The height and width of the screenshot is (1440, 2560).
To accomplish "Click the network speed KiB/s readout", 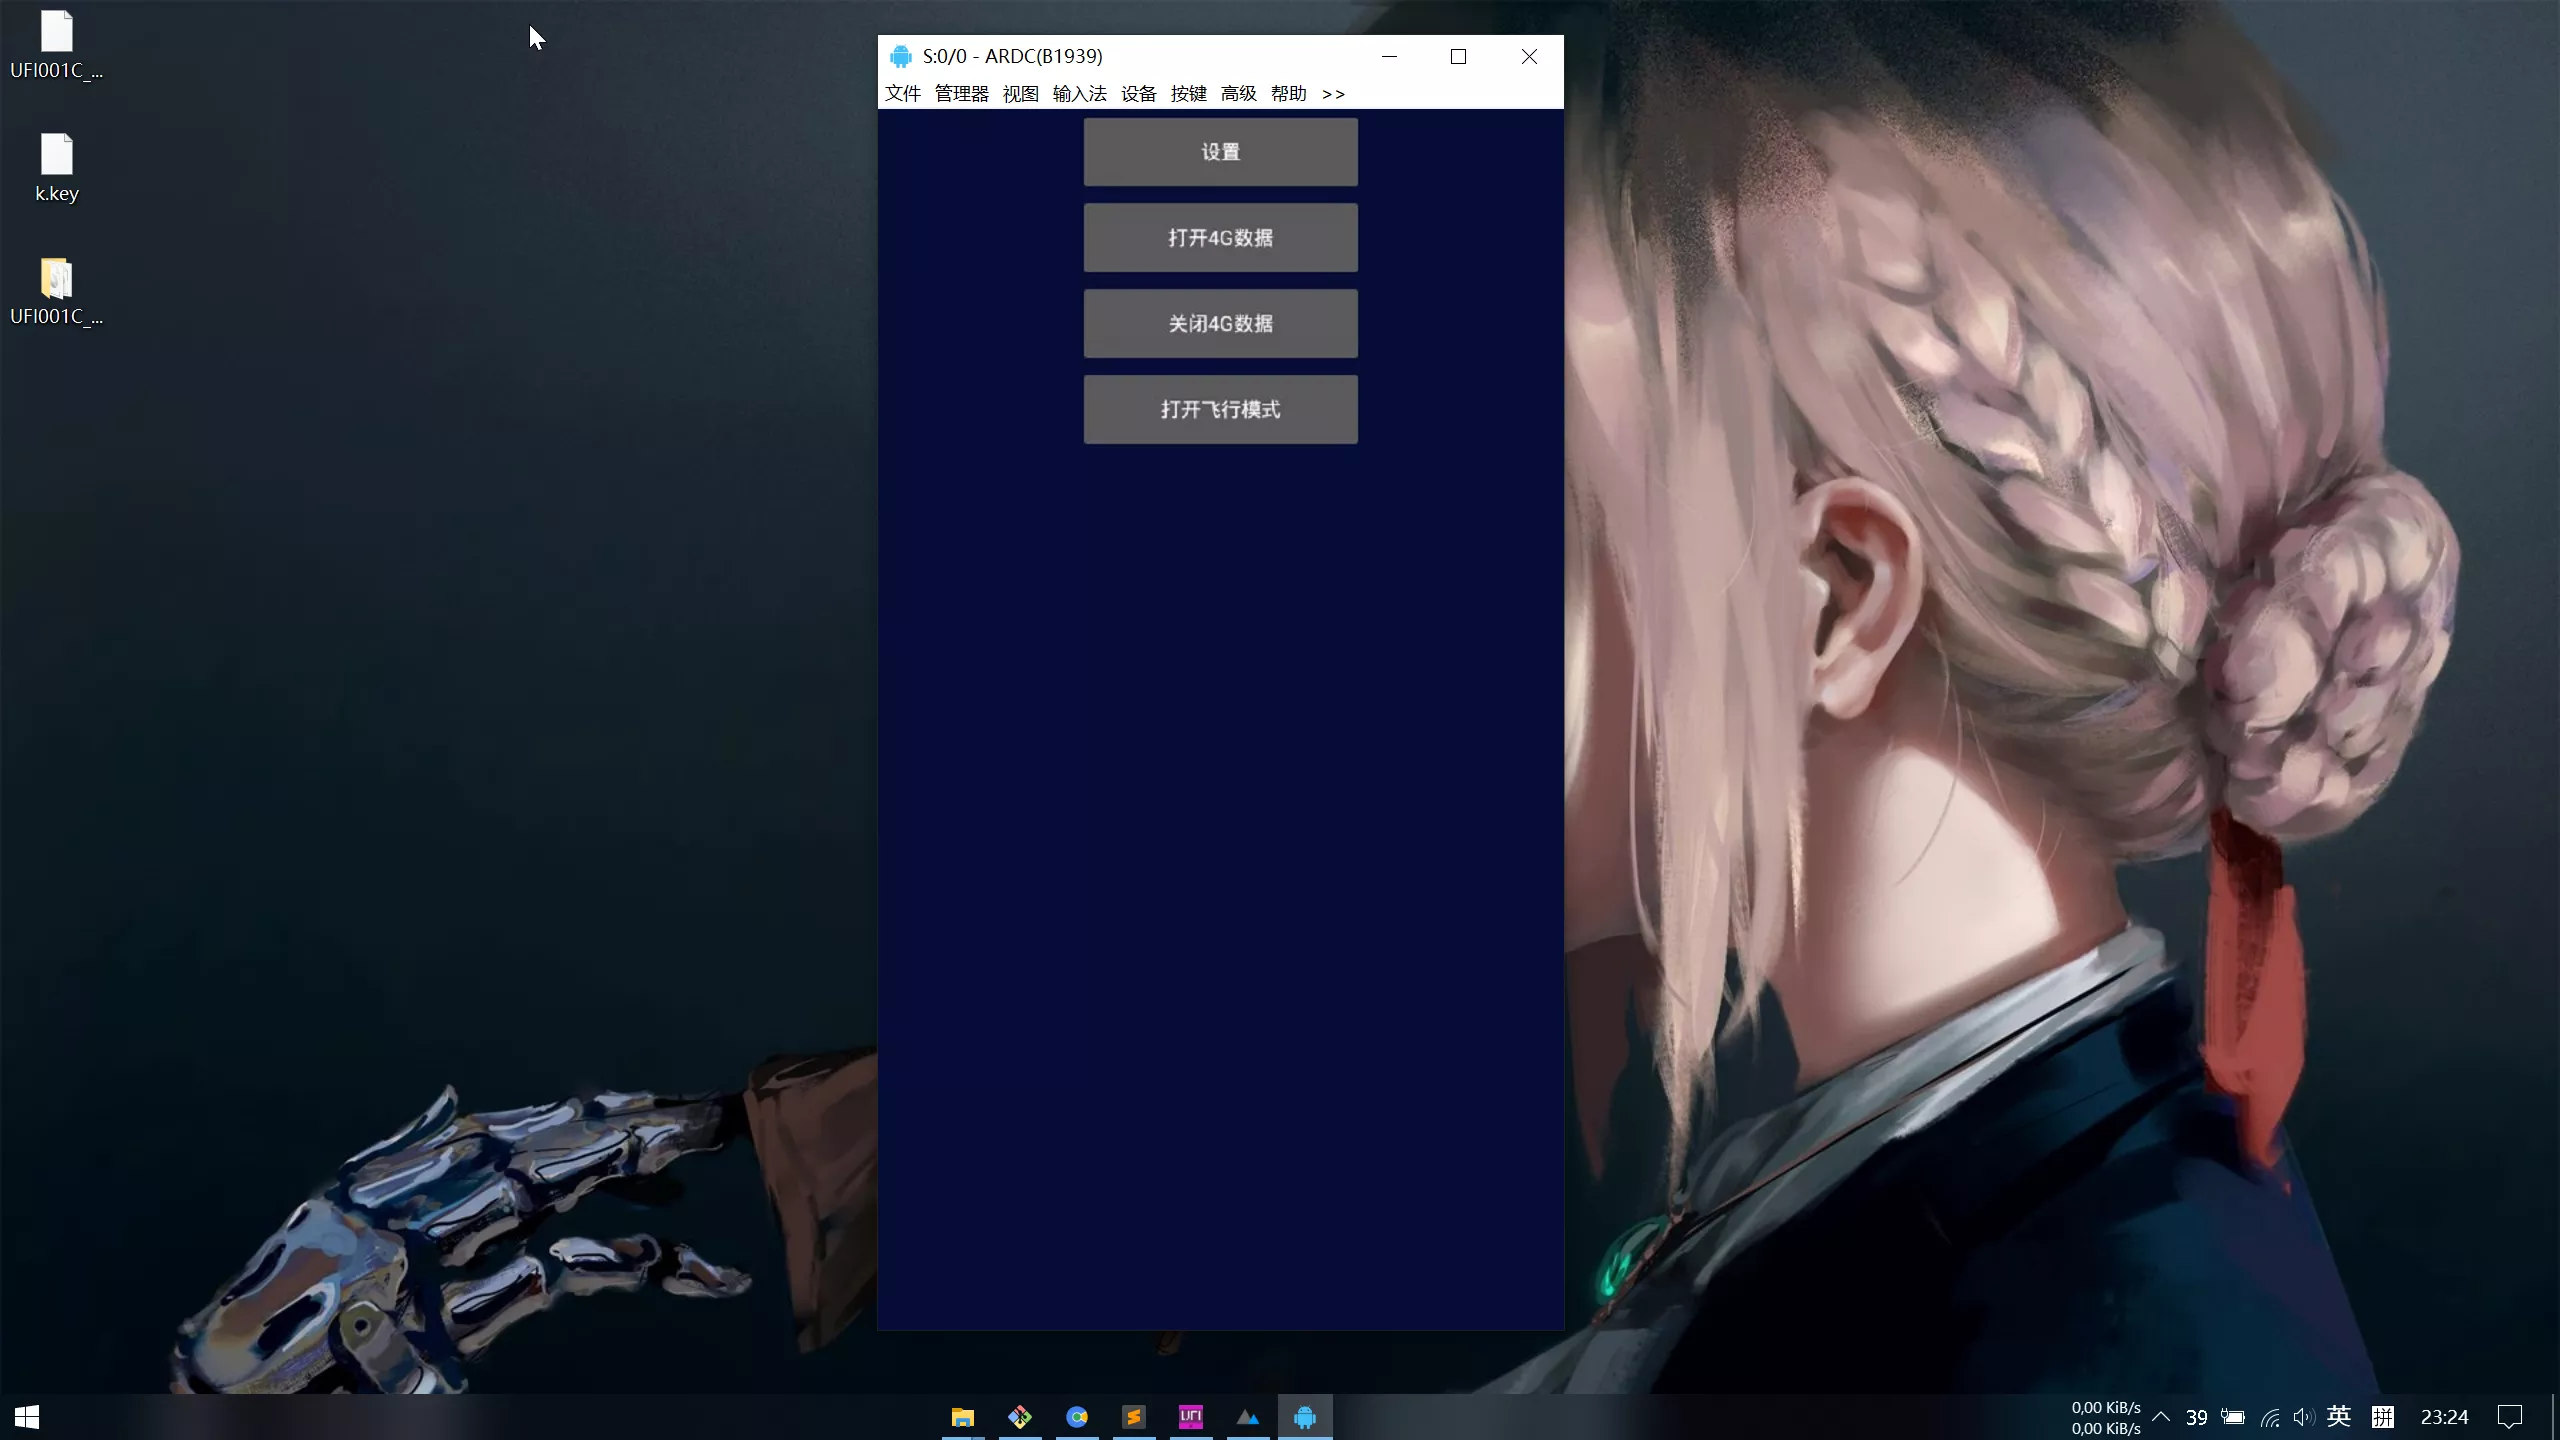I will [x=2106, y=1418].
